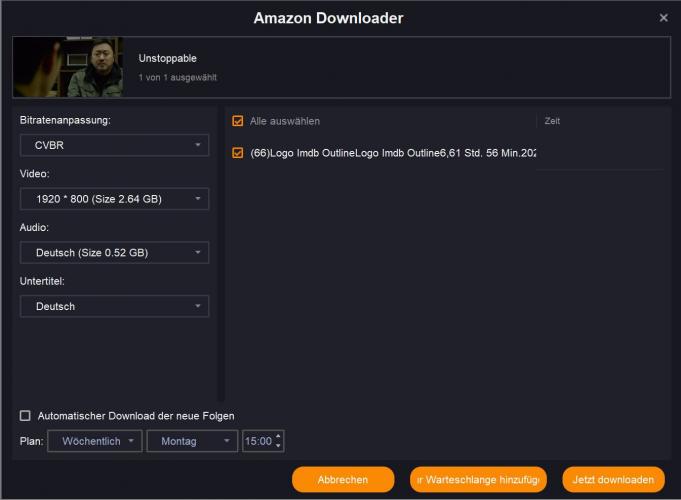Viewport: 681px width, 500px height.
Task: Increase the 15:00 time with up arrow
Action: 278,437
